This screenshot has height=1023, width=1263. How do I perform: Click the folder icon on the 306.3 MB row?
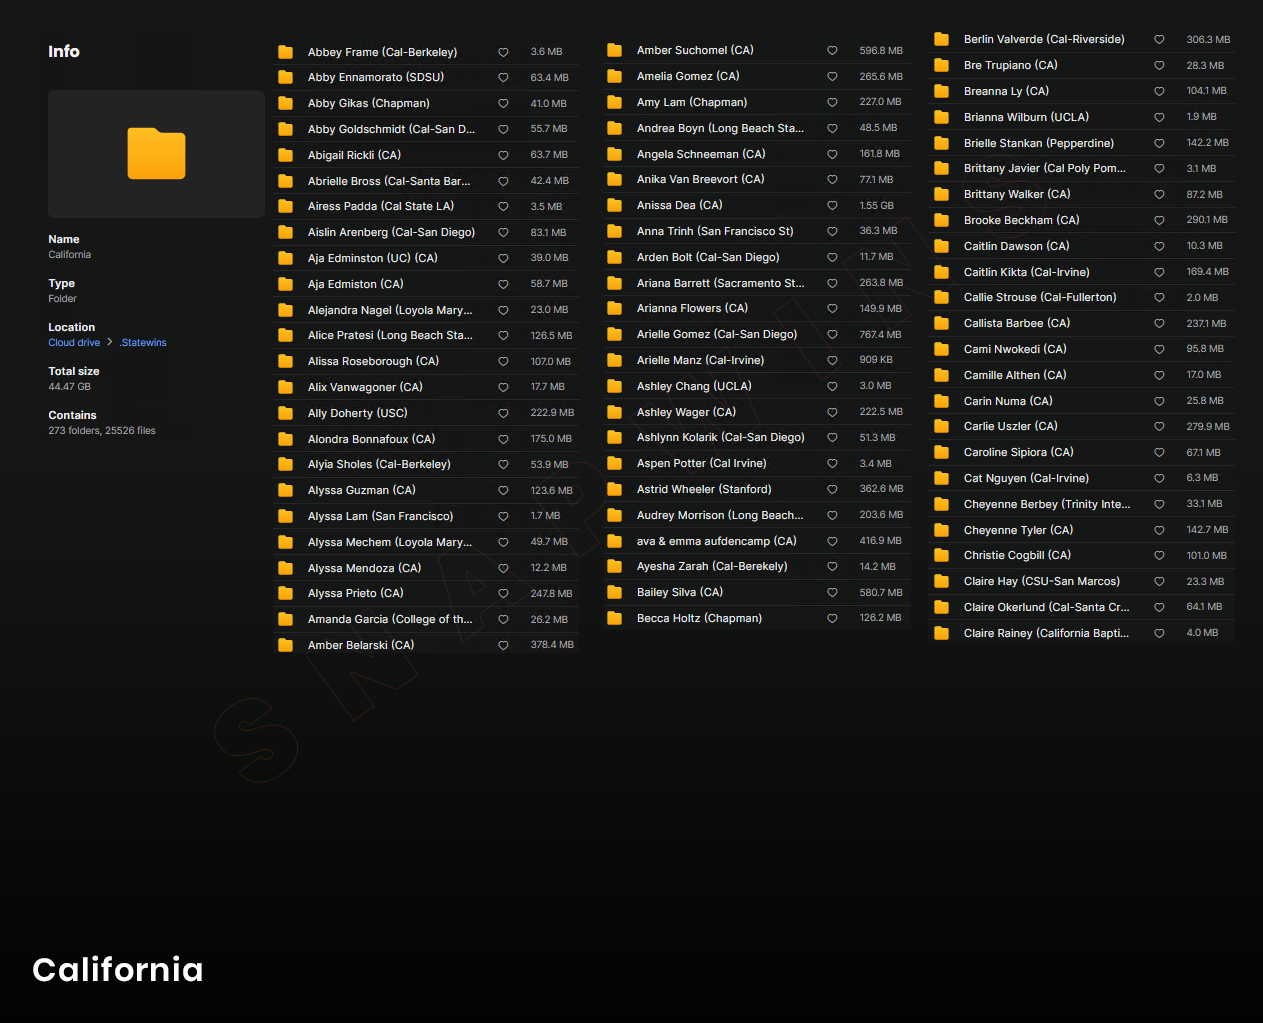pos(942,39)
